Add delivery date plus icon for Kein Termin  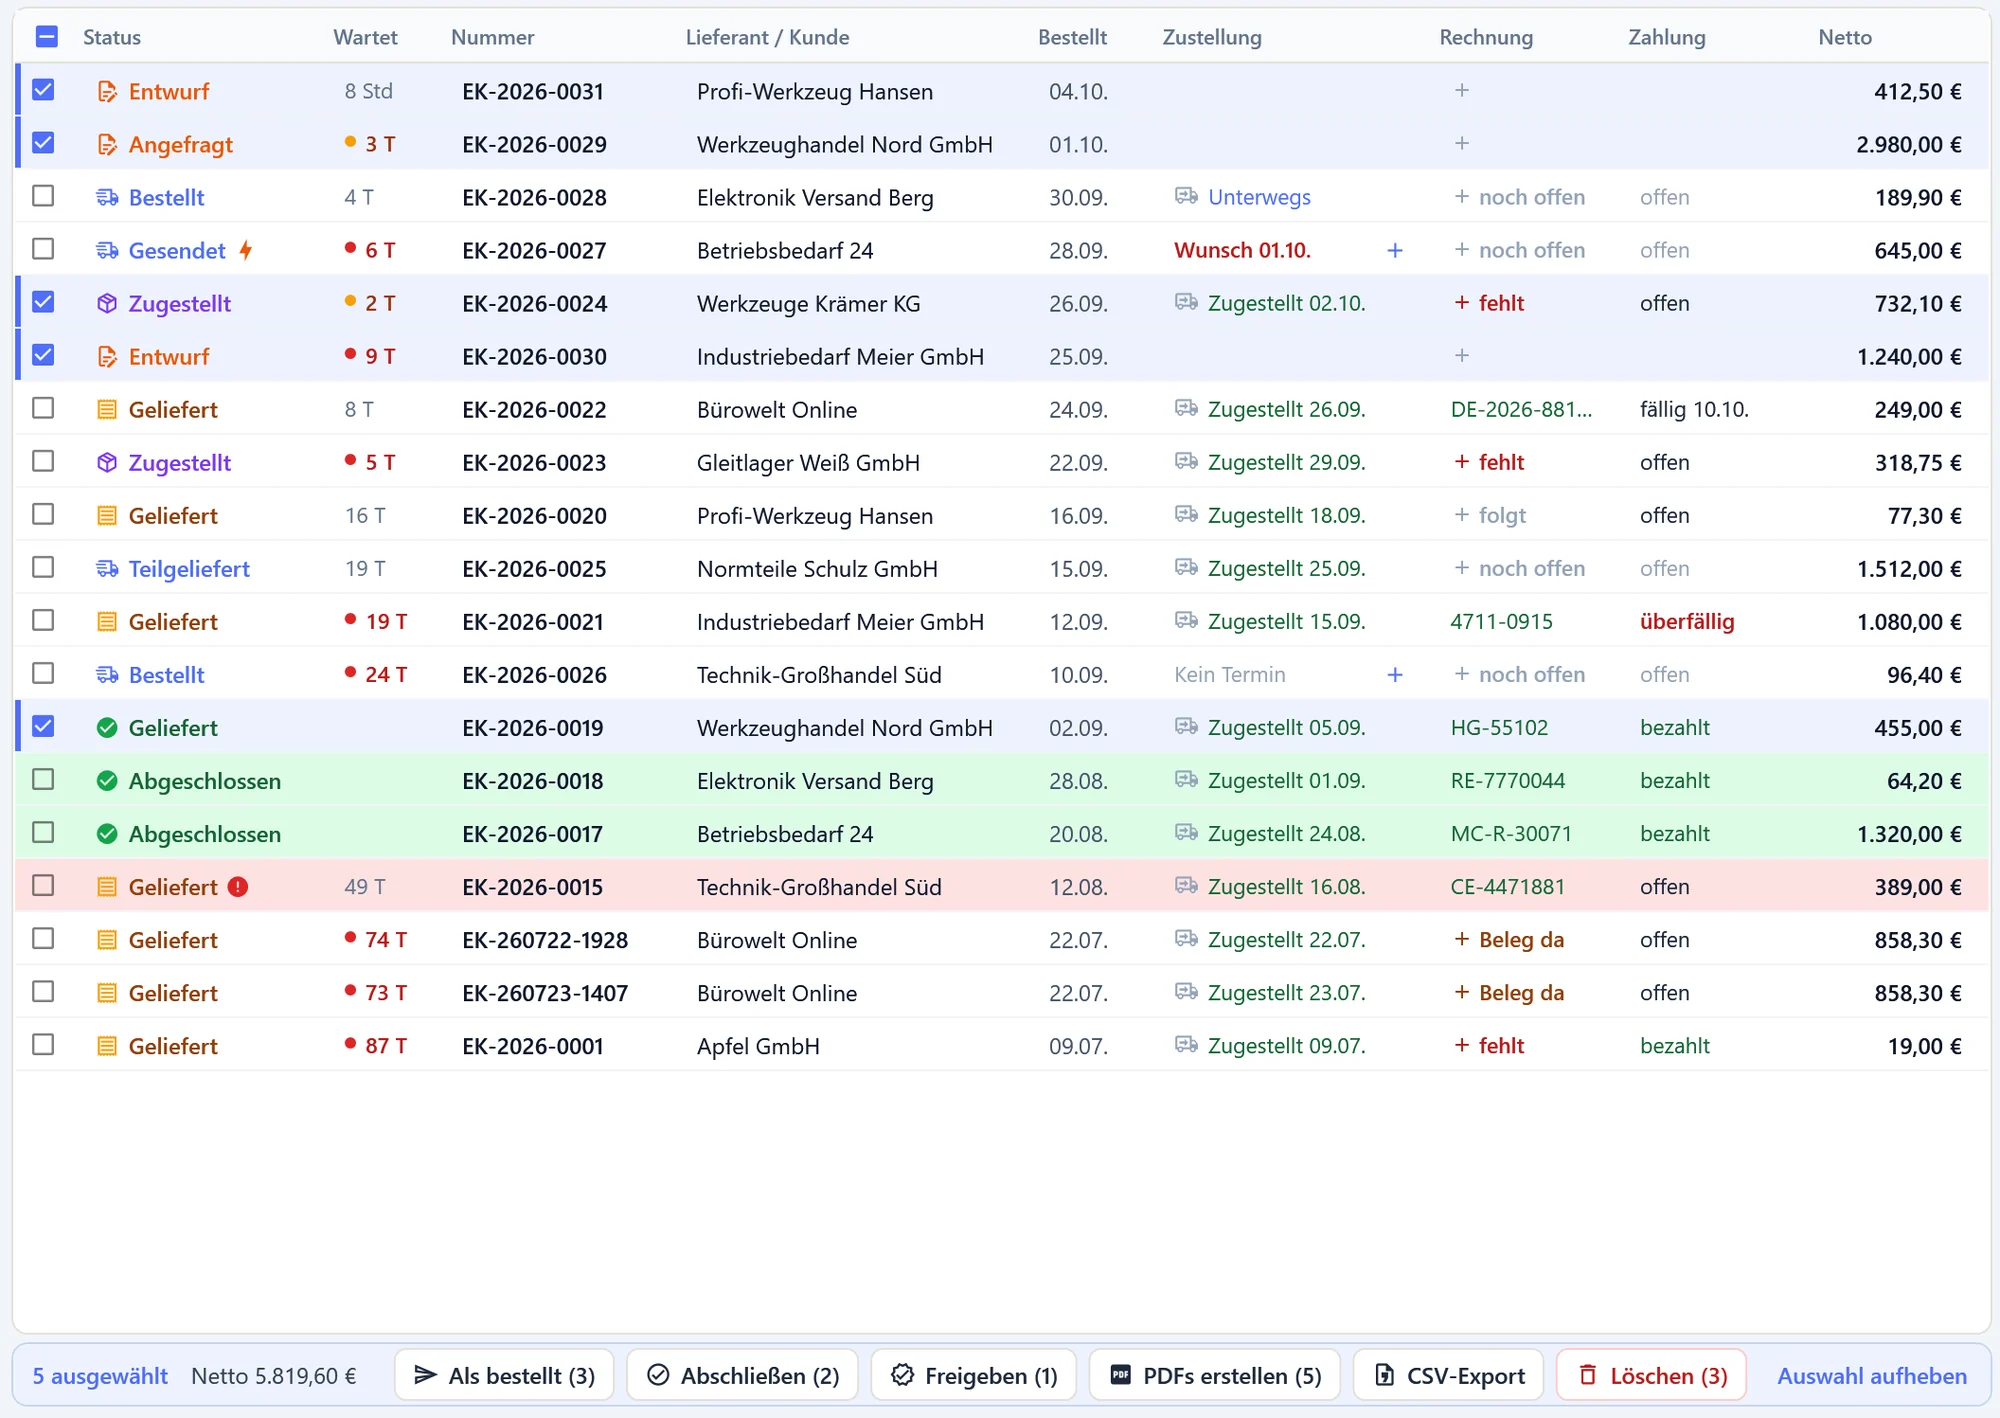click(1395, 675)
